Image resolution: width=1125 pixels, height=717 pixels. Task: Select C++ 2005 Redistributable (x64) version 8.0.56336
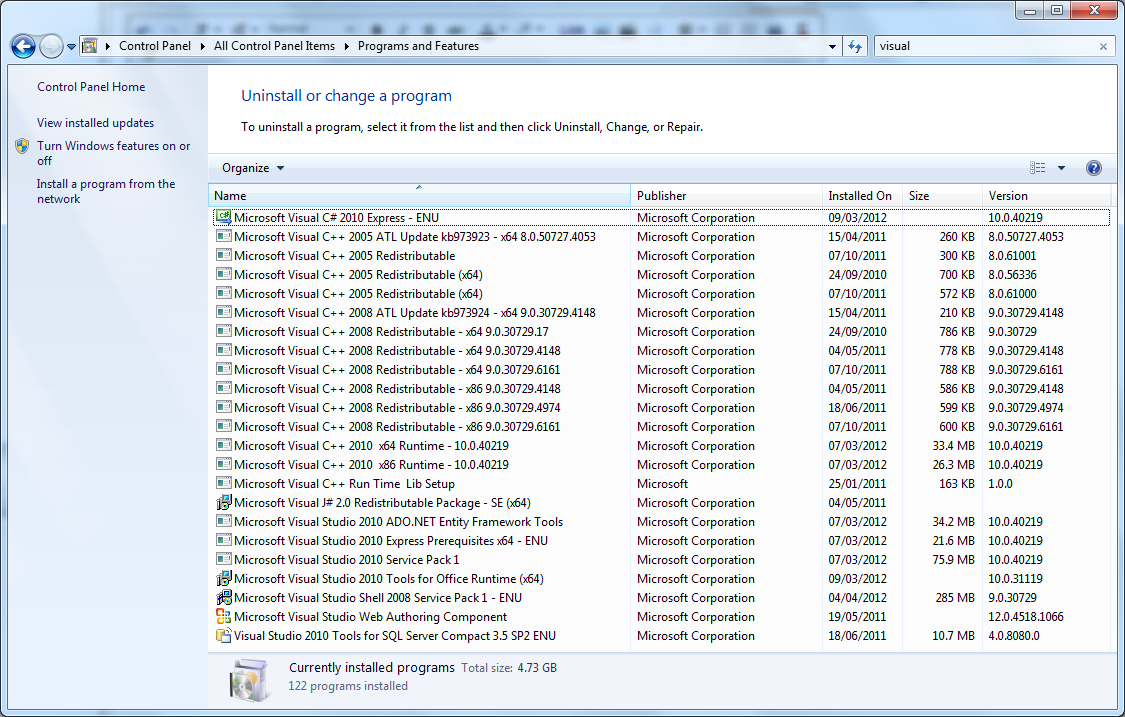pos(662,275)
